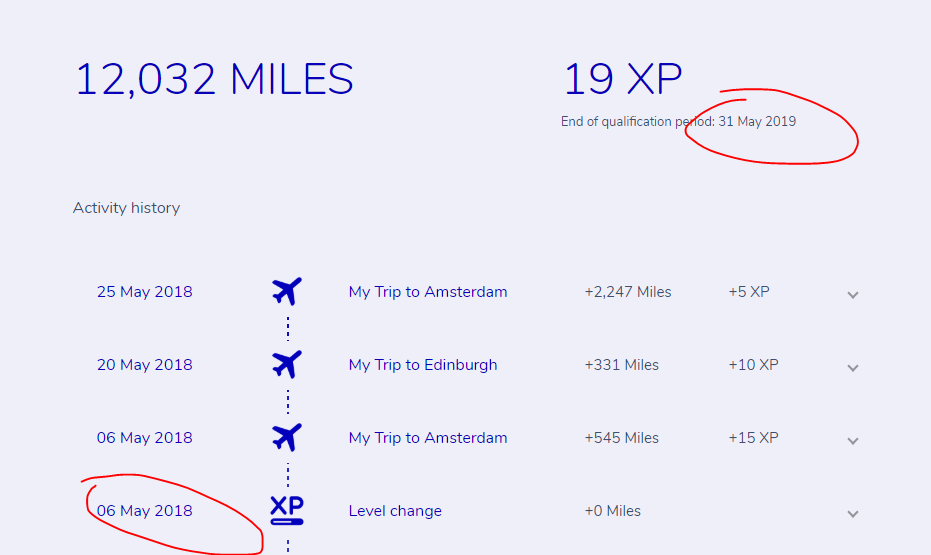
Task: Click the 20 May 2018 date
Action: 145,365
